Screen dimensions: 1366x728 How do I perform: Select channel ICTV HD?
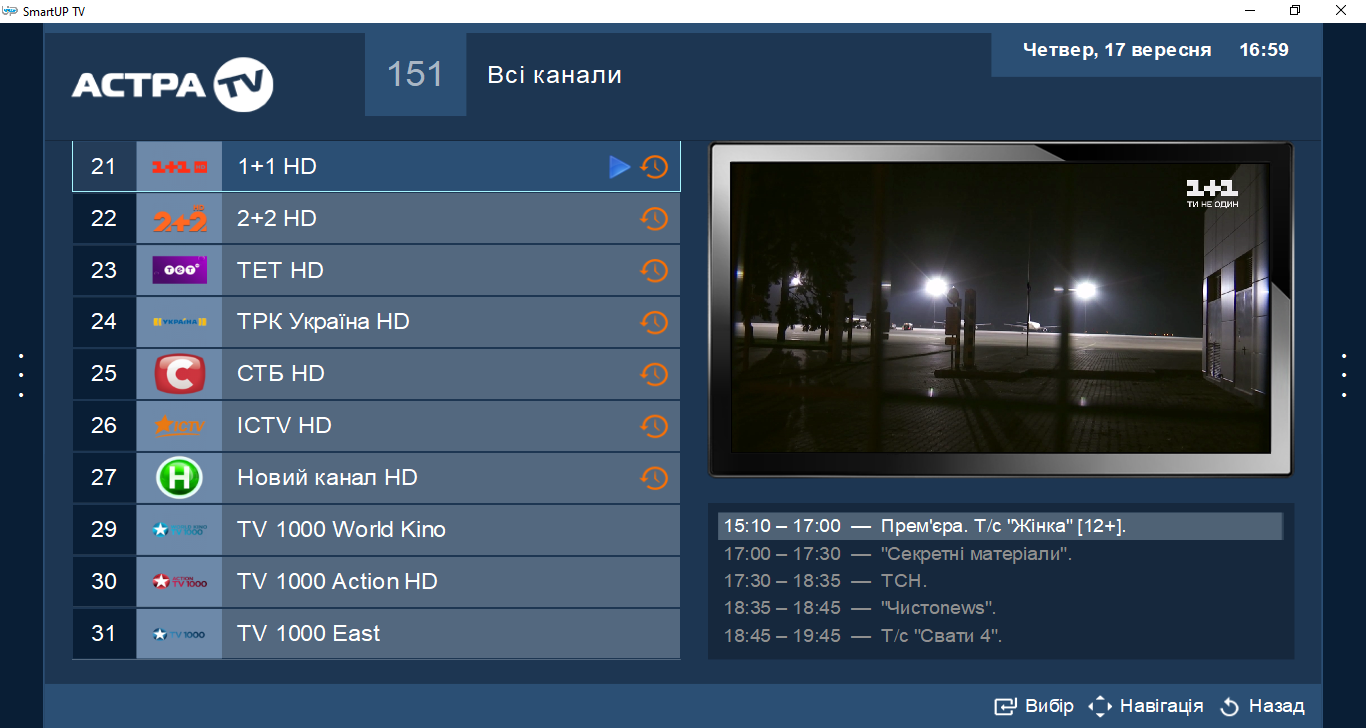point(376,426)
